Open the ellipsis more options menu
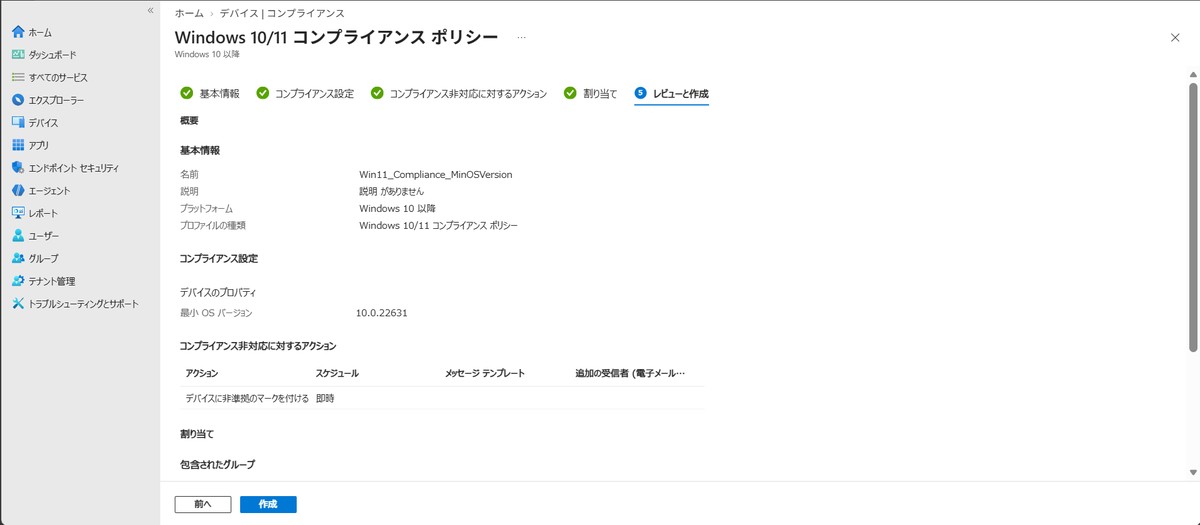The width and height of the screenshot is (1200, 525). [x=521, y=37]
